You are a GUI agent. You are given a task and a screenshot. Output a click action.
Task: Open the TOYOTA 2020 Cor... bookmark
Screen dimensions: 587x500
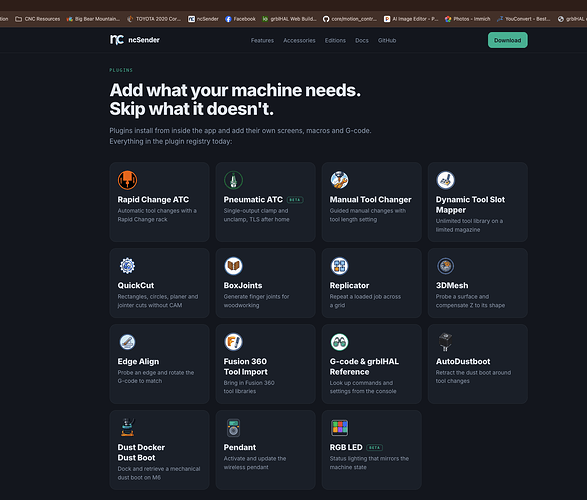154,19
